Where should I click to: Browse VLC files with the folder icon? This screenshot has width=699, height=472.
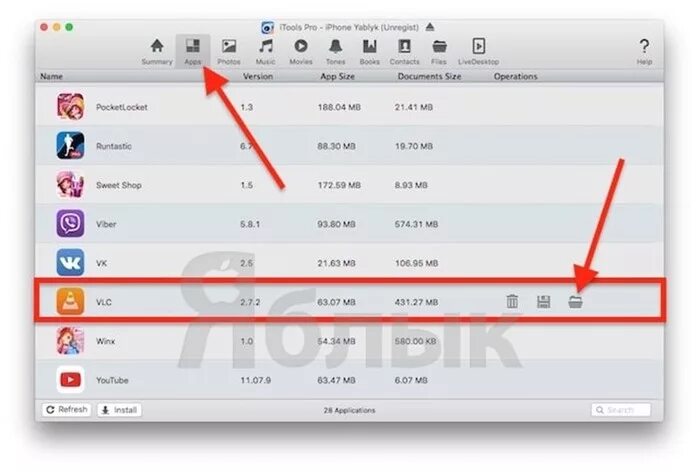tap(575, 302)
